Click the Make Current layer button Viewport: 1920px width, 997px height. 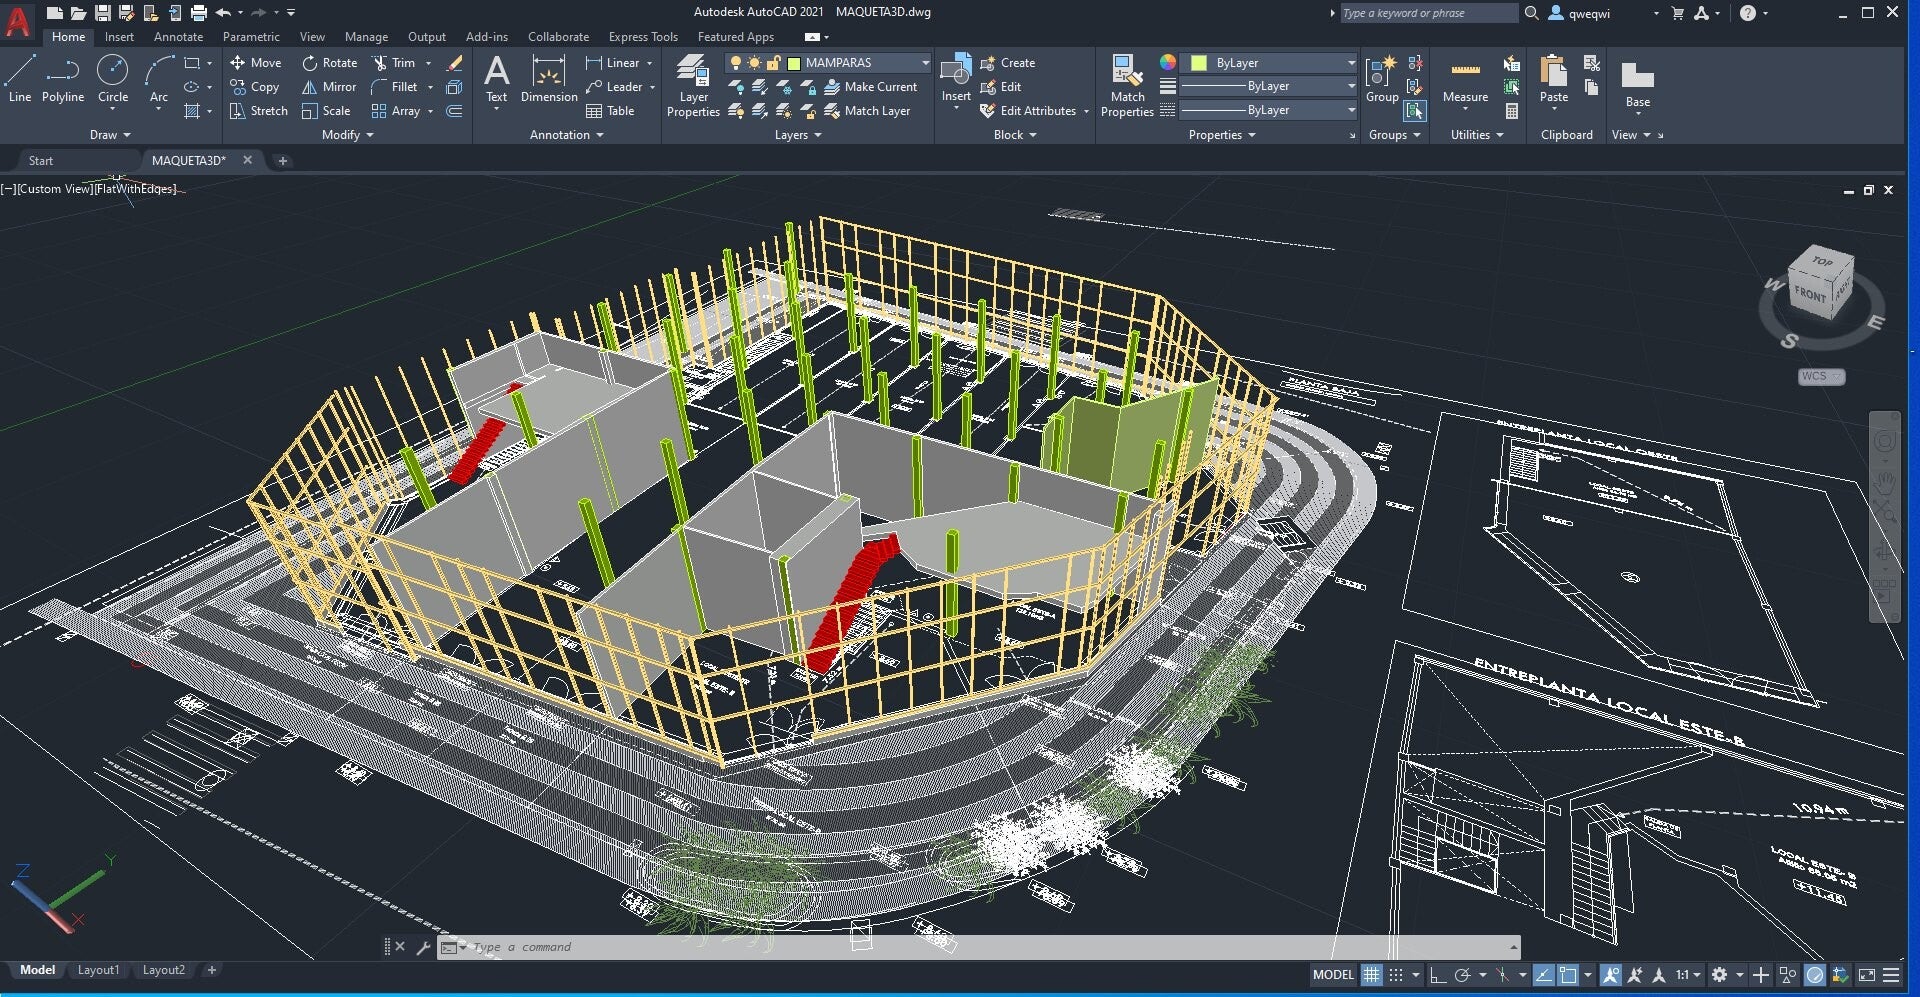pyautogui.click(x=869, y=87)
